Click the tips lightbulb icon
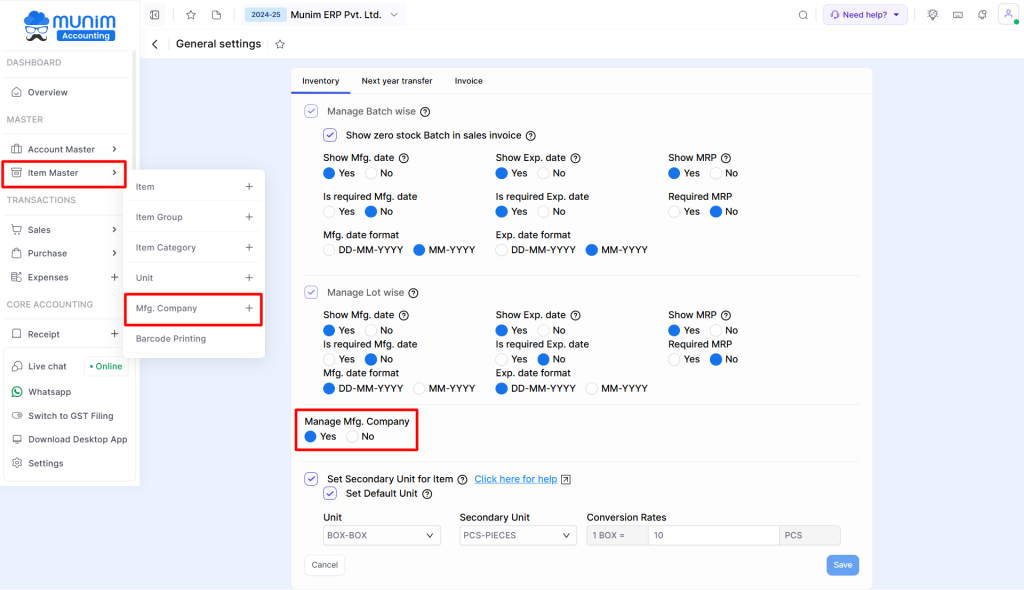This screenshot has height=590, width=1024. [932, 15]
